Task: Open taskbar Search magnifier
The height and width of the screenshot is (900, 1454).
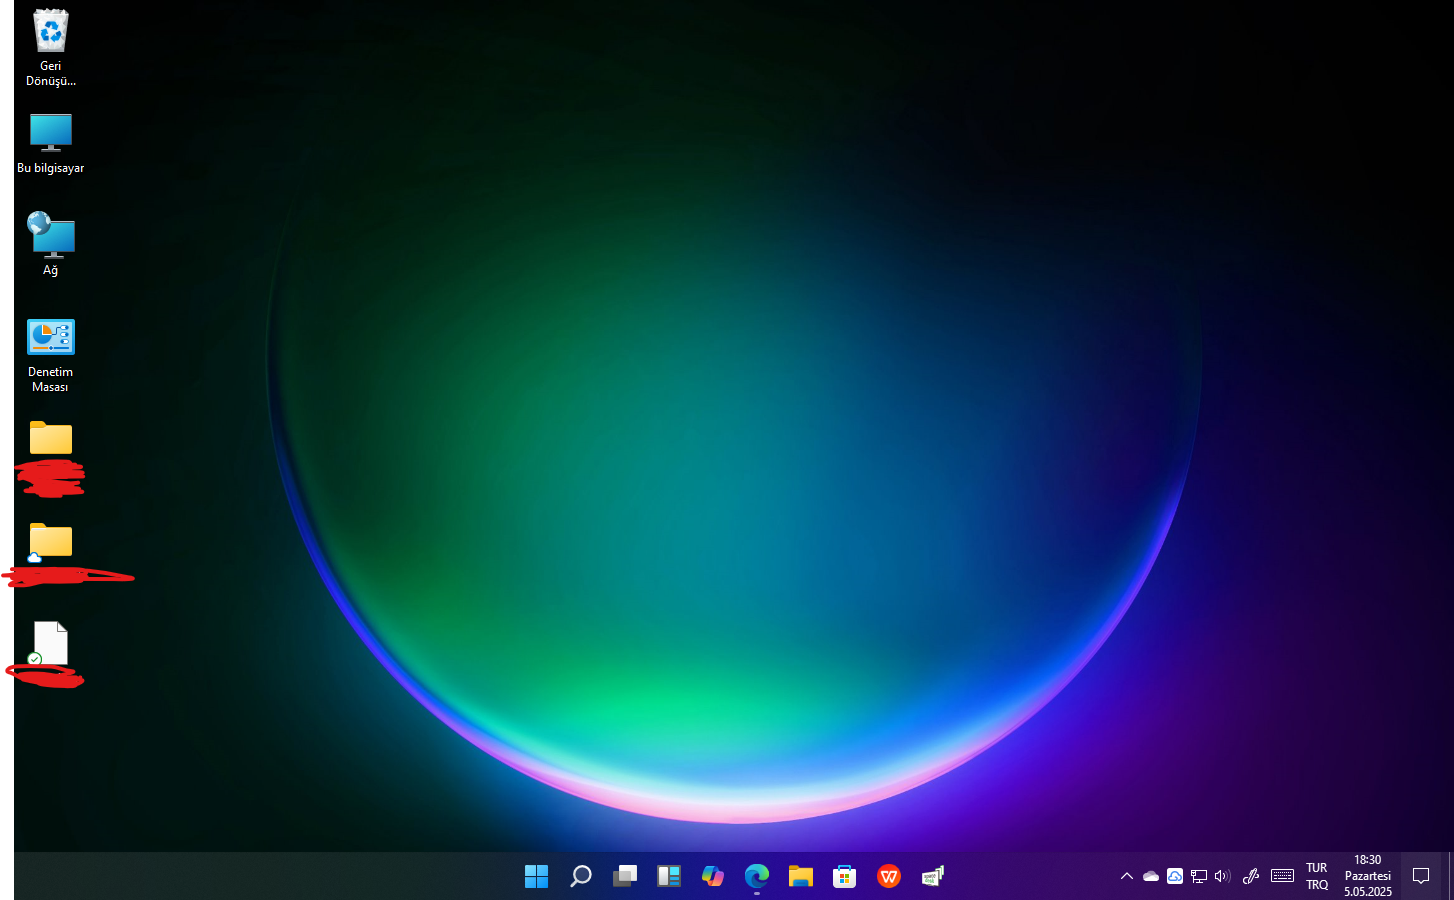Action: coord(581,876)
